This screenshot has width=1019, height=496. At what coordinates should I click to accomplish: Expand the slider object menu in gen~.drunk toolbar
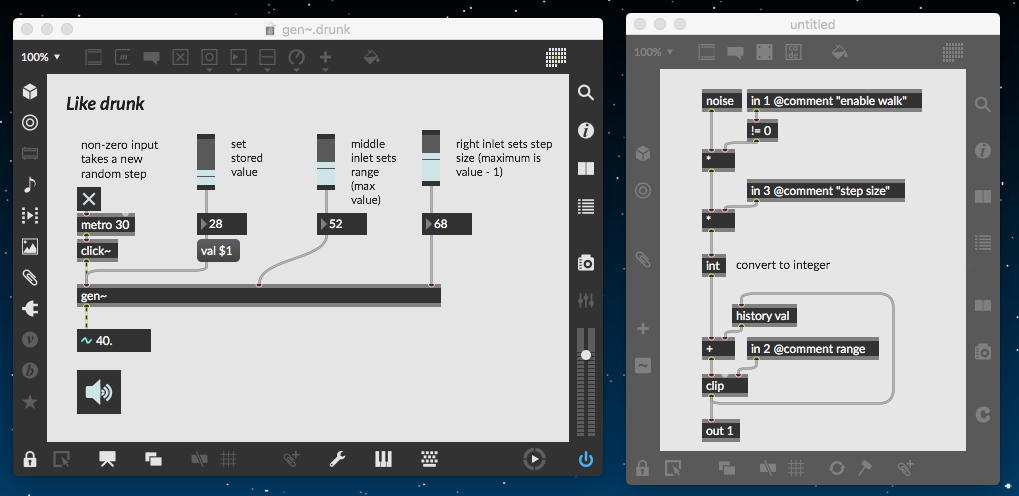267,59
